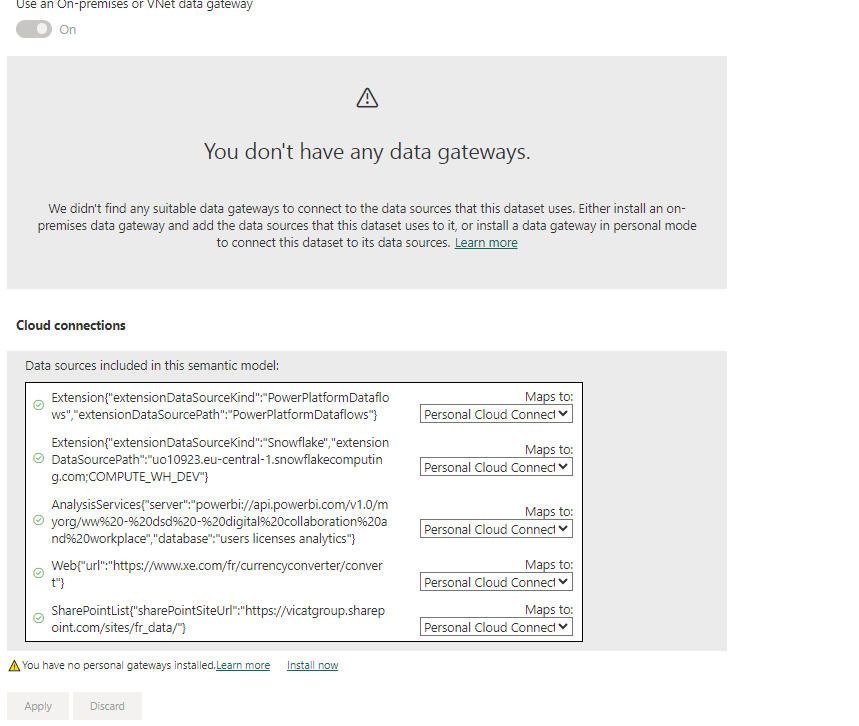Viewport: 859px width, 726px height.
Task: Select the SharePointList vicatgroup source text
Action: (x=218, y=619)
